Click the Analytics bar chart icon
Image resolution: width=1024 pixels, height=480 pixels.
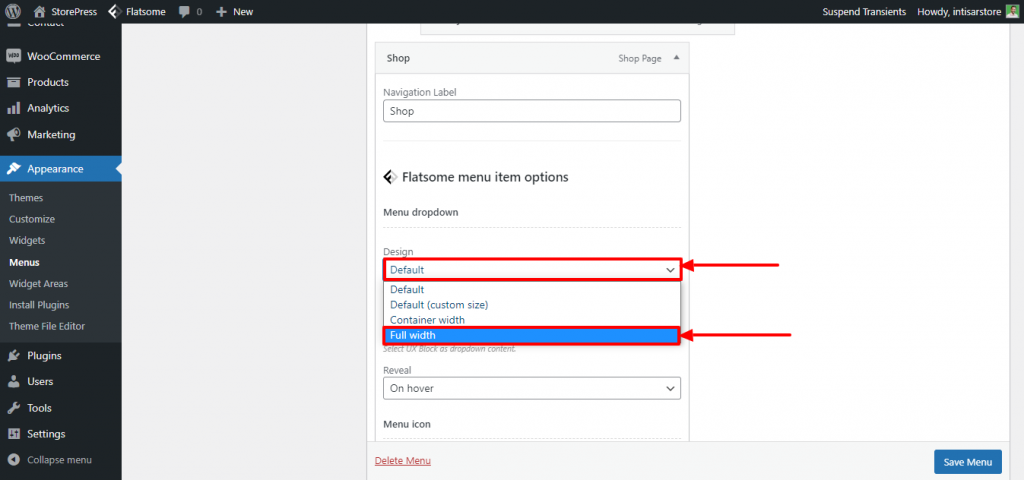tap(14, 108)
